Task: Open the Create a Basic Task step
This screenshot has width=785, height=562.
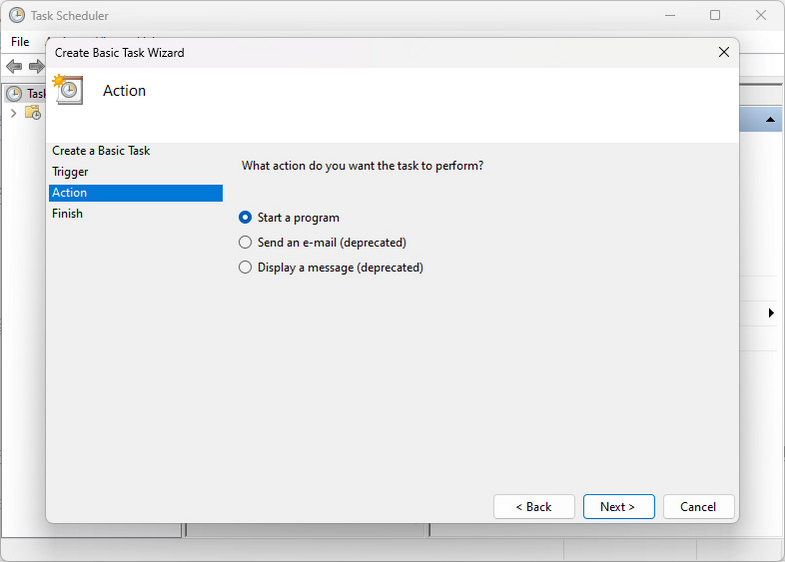Action: tap(101, 151)
